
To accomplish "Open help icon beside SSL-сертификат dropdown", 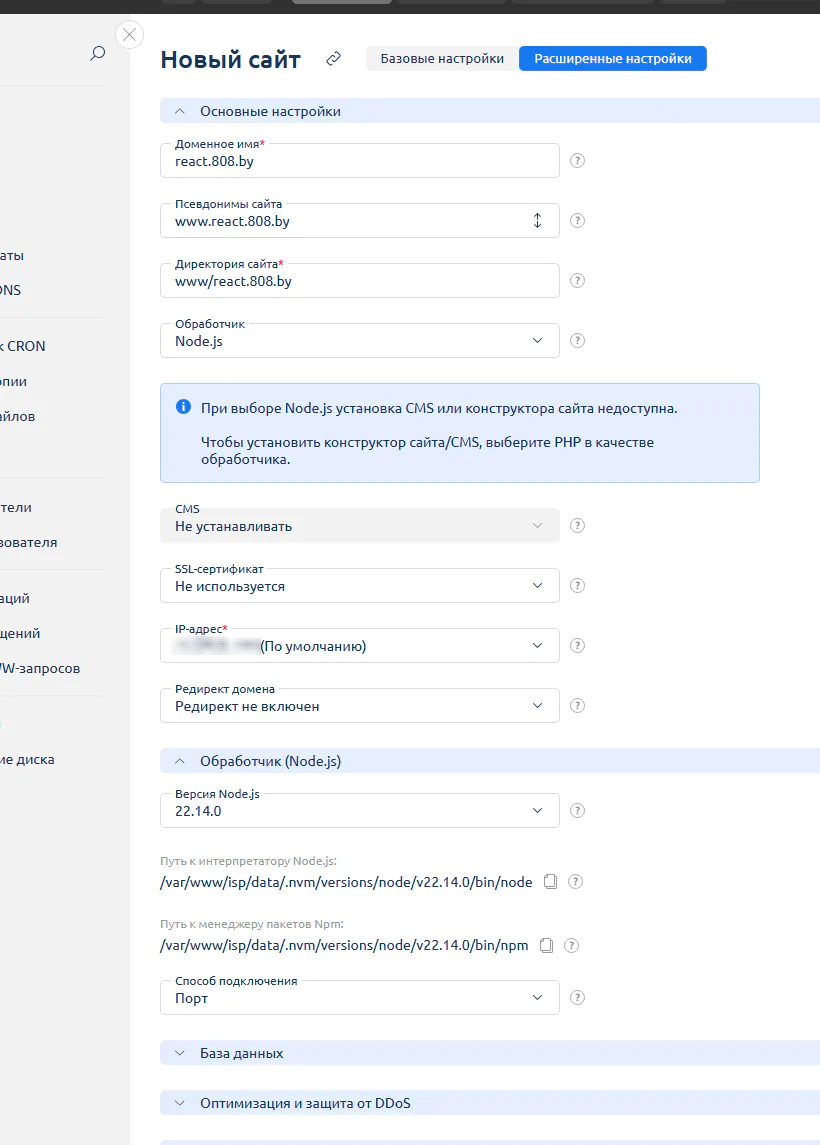I will (577, 585).
